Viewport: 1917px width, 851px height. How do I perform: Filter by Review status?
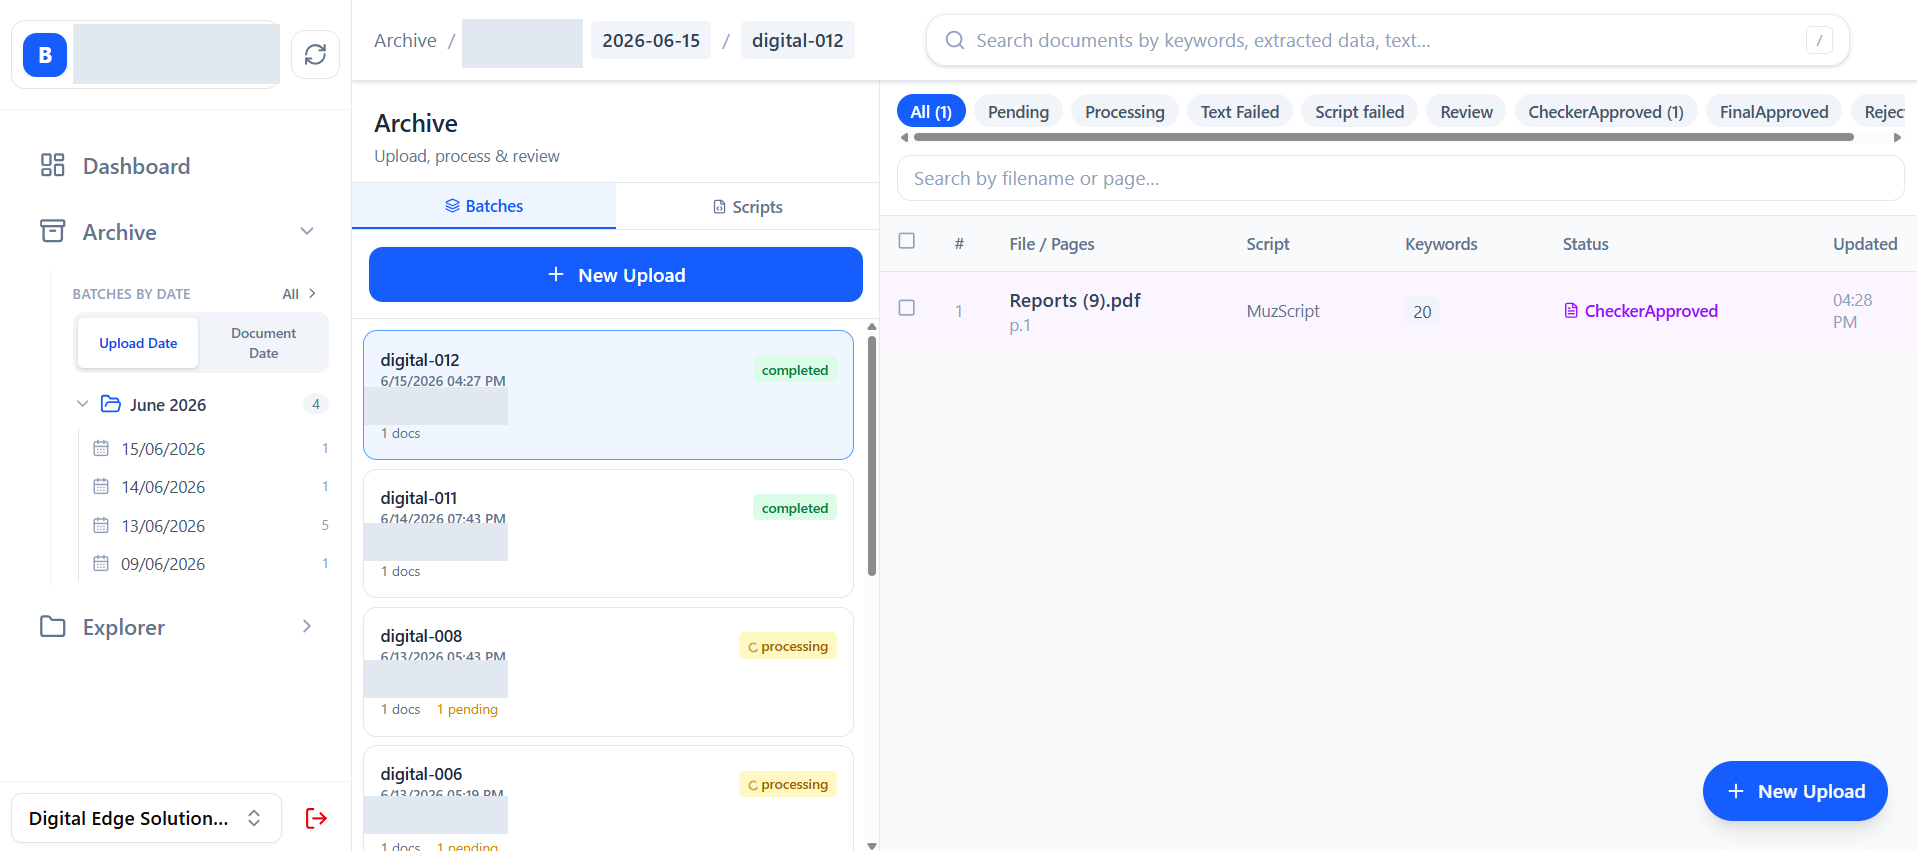[x=1466, y=112]
